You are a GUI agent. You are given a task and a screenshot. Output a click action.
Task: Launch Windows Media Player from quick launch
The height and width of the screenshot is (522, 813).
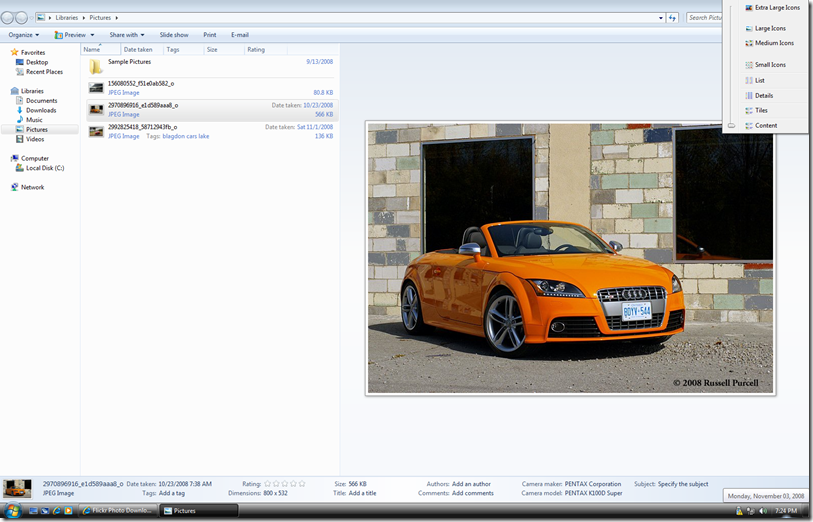click(68, 511)
